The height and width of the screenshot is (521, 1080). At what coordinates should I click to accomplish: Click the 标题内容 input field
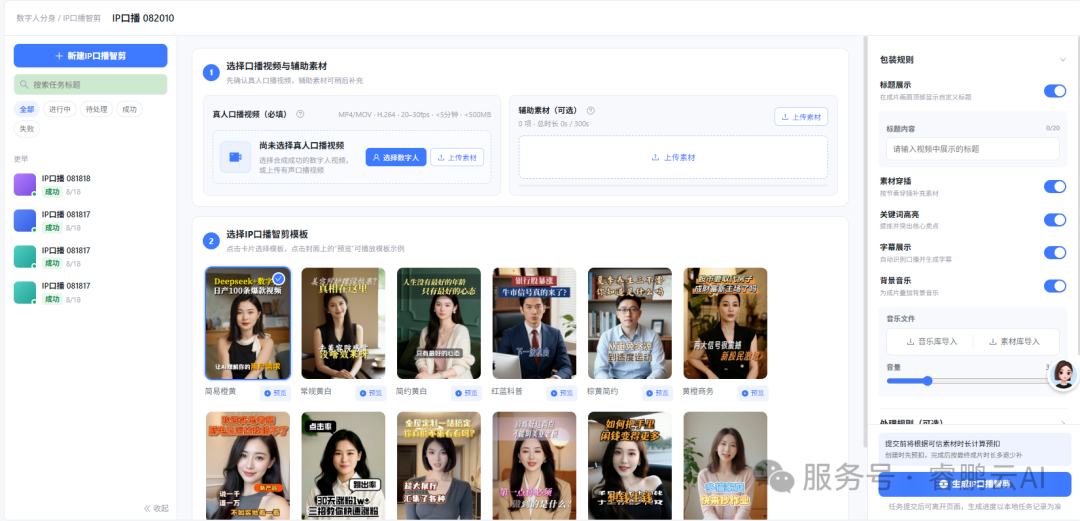(x=972, y=149)
